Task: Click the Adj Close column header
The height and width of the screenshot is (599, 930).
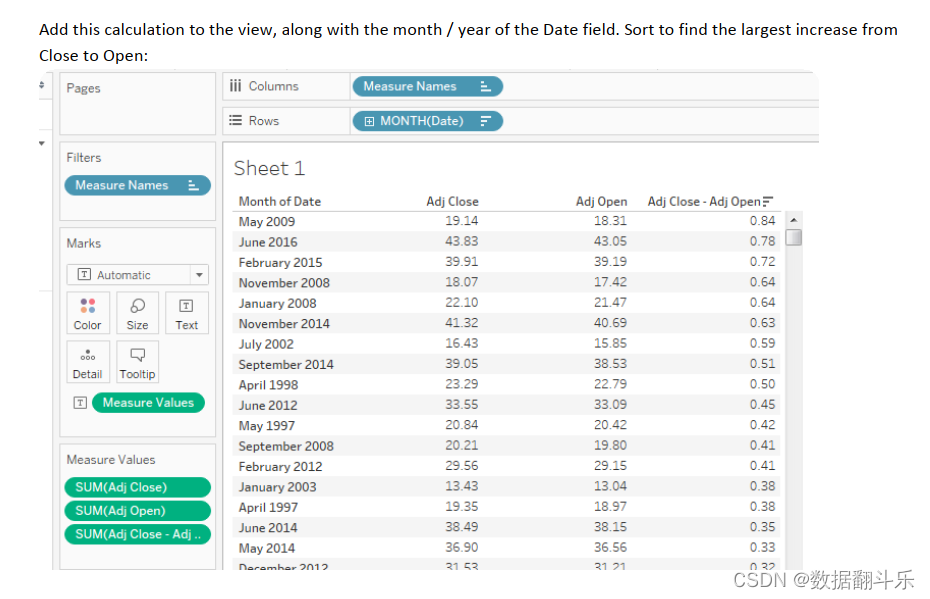Action: (x=452, y=202)
